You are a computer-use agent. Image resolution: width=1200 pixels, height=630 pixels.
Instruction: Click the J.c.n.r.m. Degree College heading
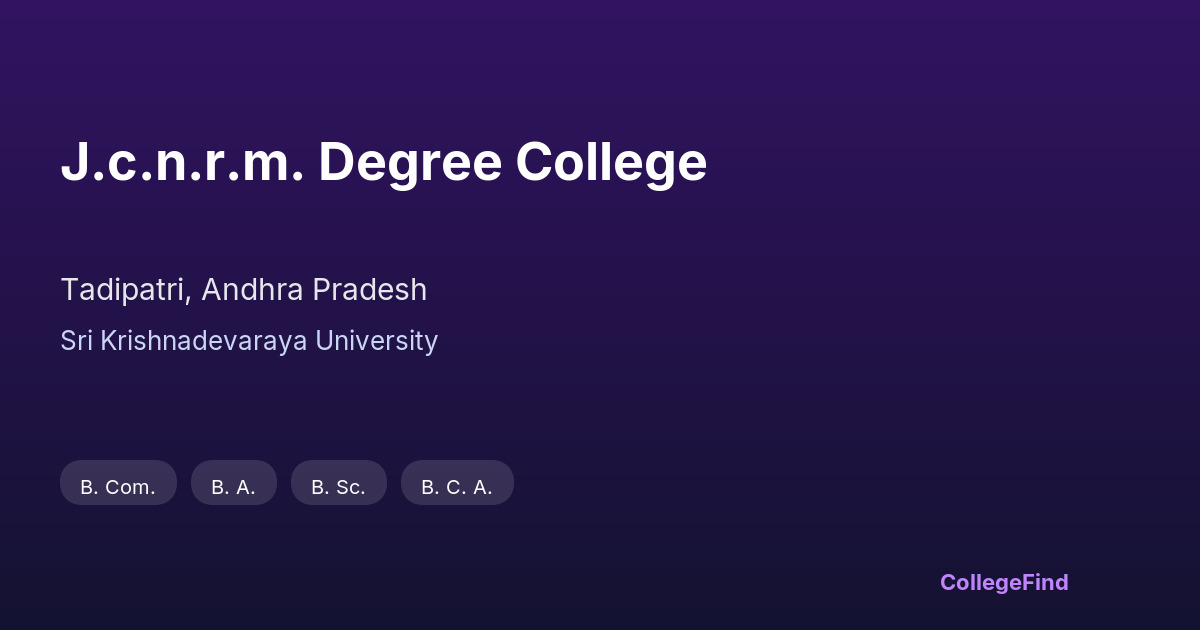coord(383,162)
